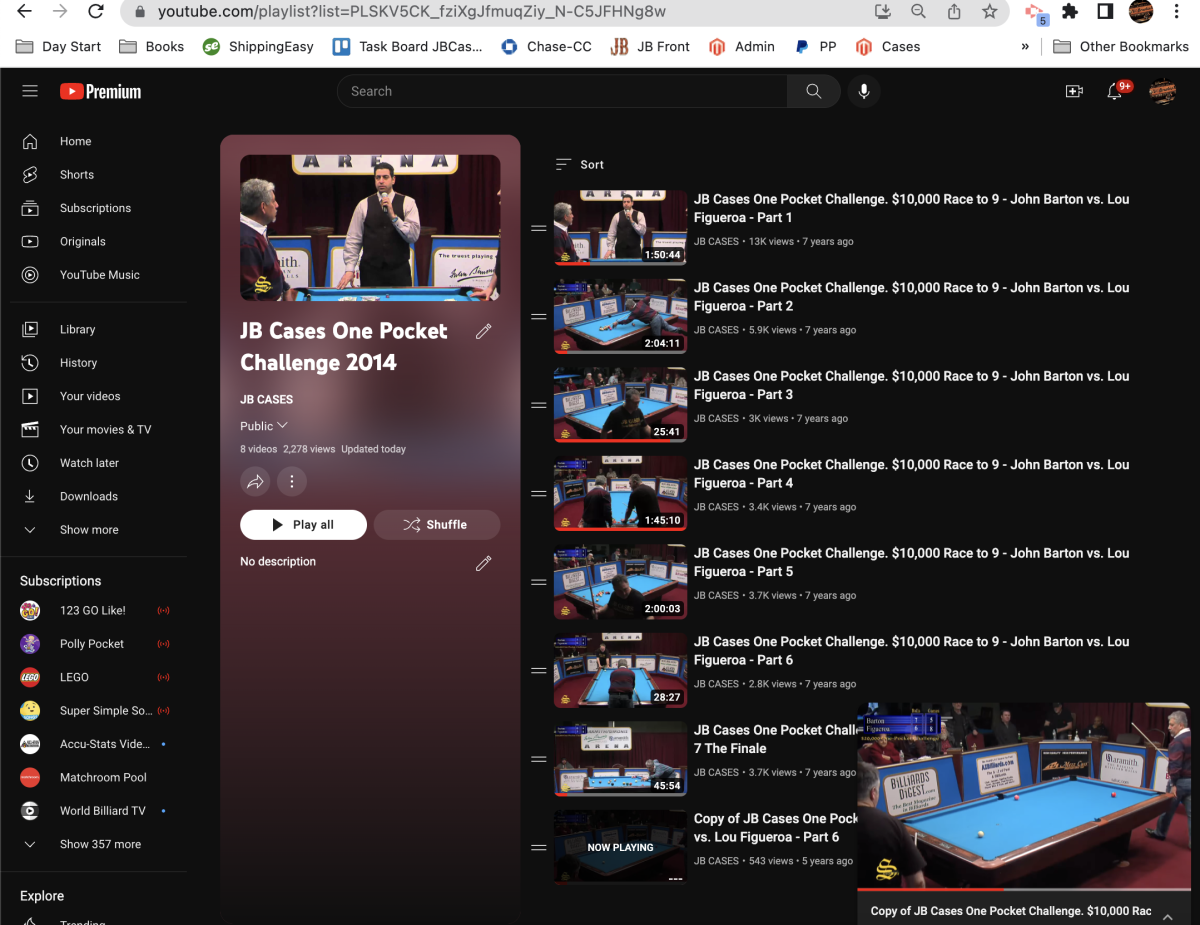The width and height of the screenshot is (1200, 925).
Task: Edit playlist title with pencil icon
Action: 484,331
